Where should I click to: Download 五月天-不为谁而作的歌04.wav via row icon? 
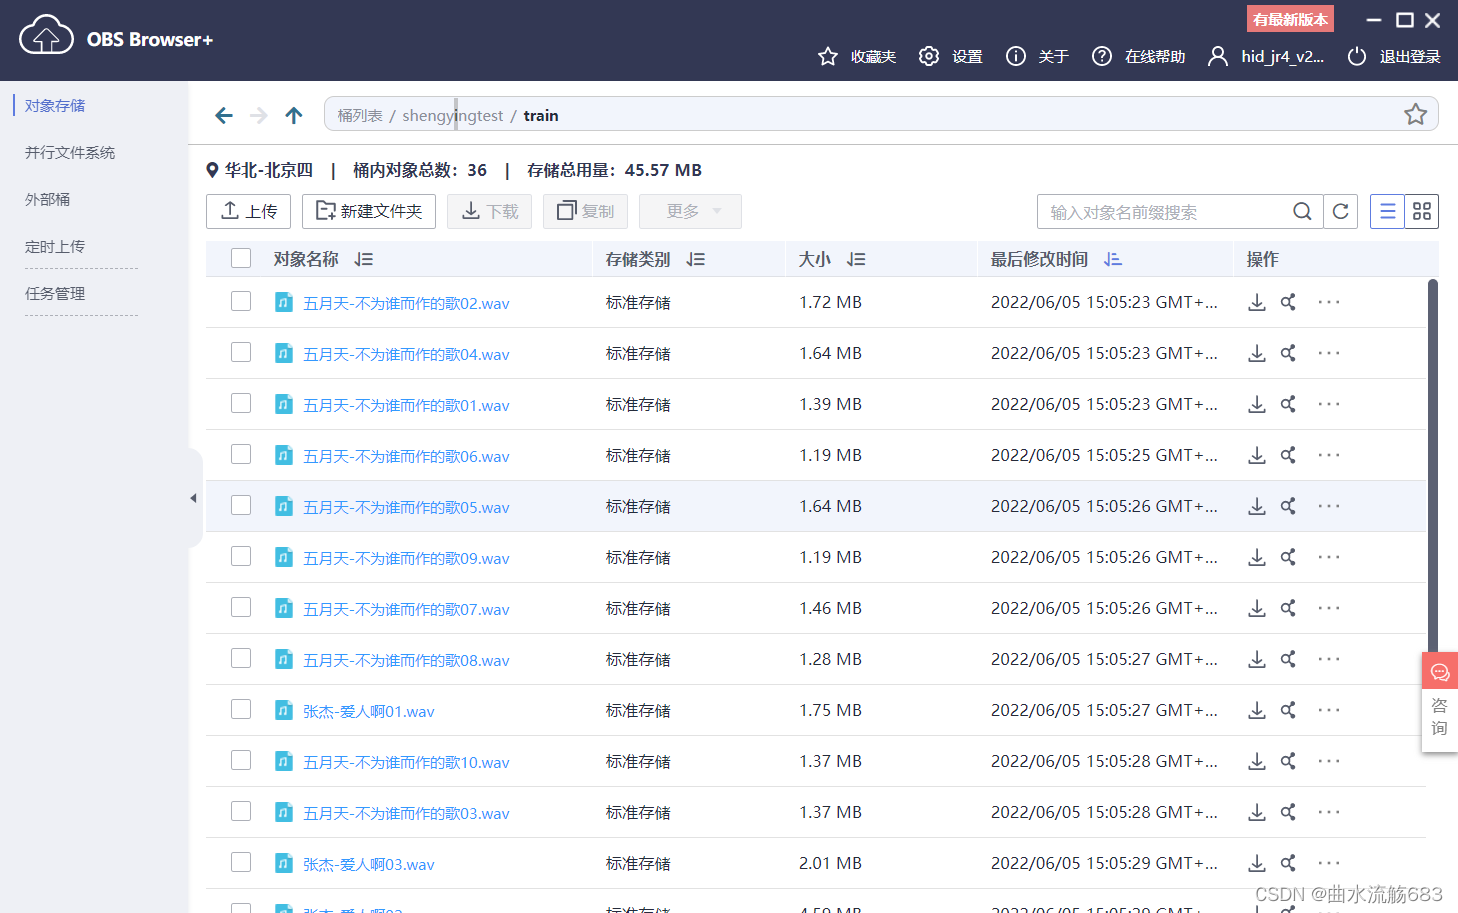click(1257, 353)
